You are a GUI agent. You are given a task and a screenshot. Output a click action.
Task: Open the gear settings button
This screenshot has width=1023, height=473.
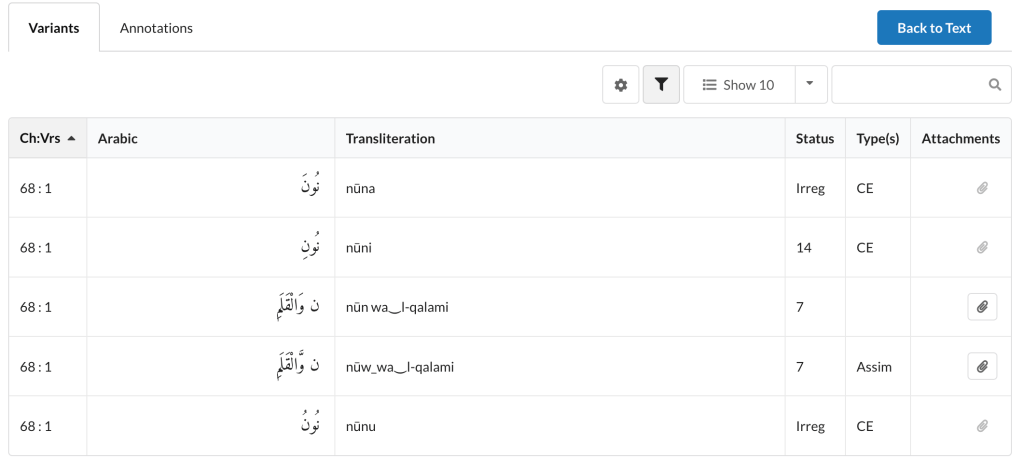point(620,85)
